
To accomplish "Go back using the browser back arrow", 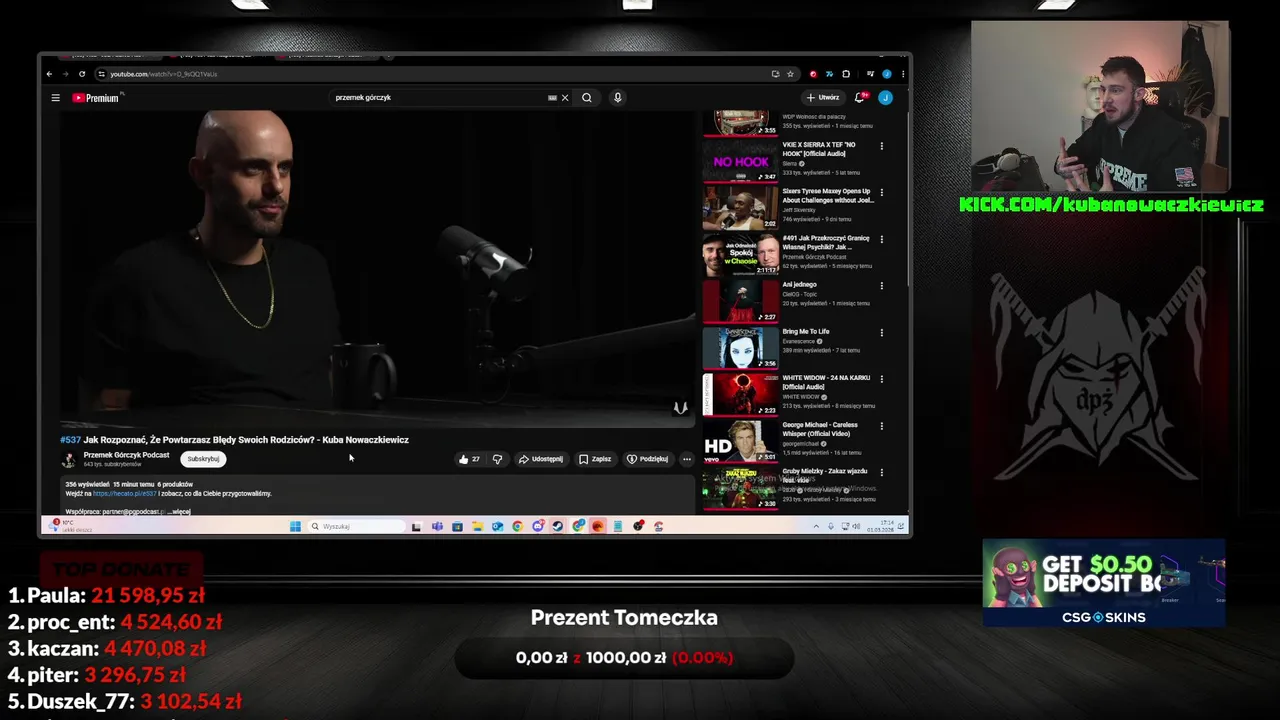I will click(x=49, y=74).
